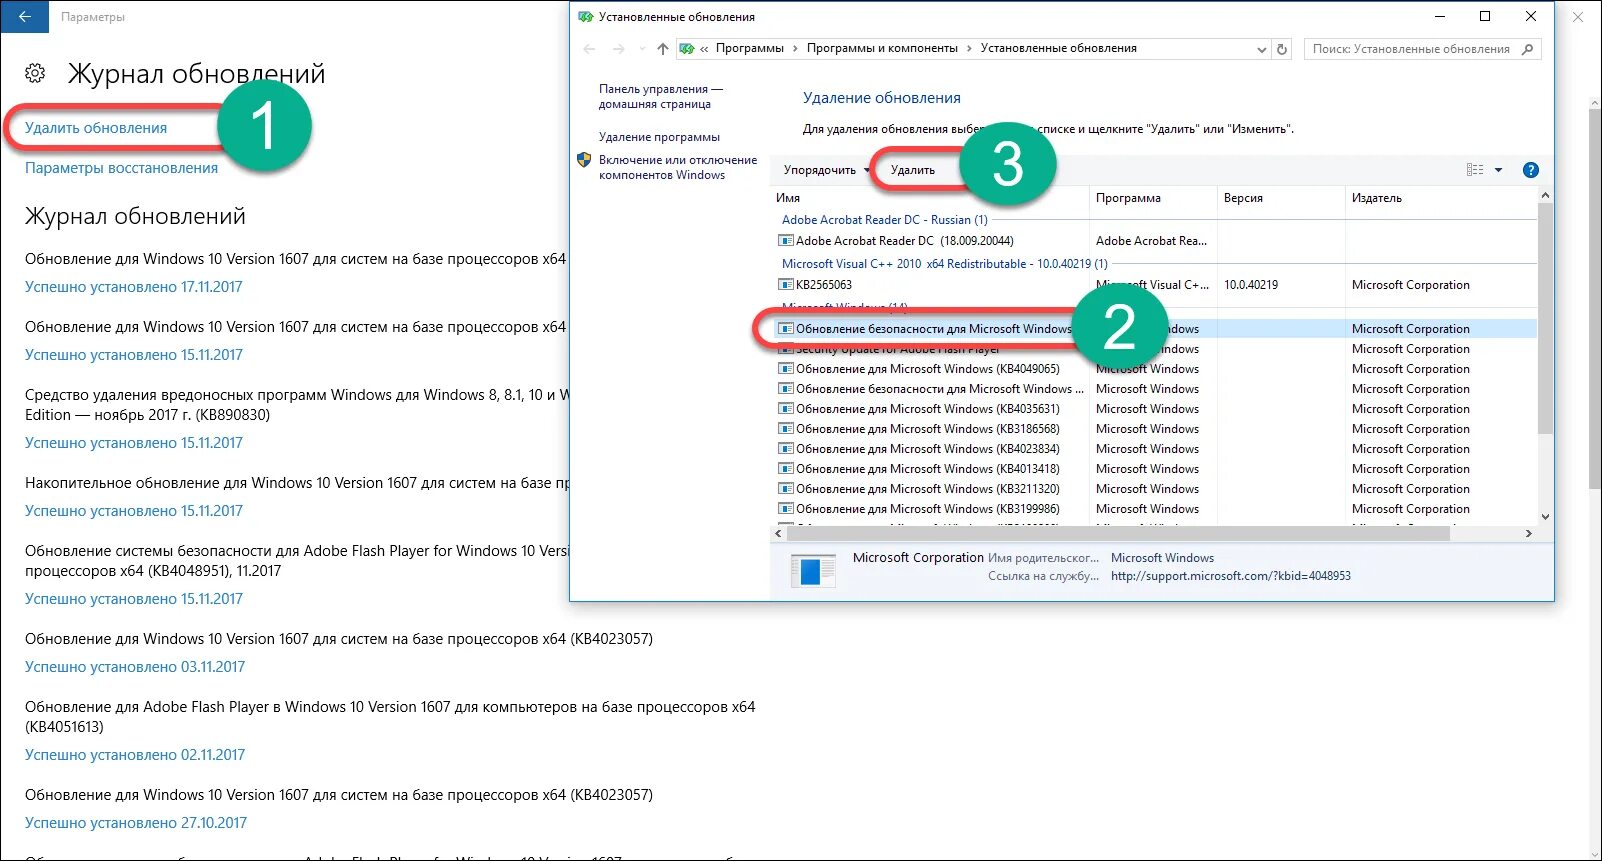Image resolution: width=1602 pixels, height=861 pixels.
Task: Click the Adobe Acrobat Reader DC row icon
Action: click(786, 241)
